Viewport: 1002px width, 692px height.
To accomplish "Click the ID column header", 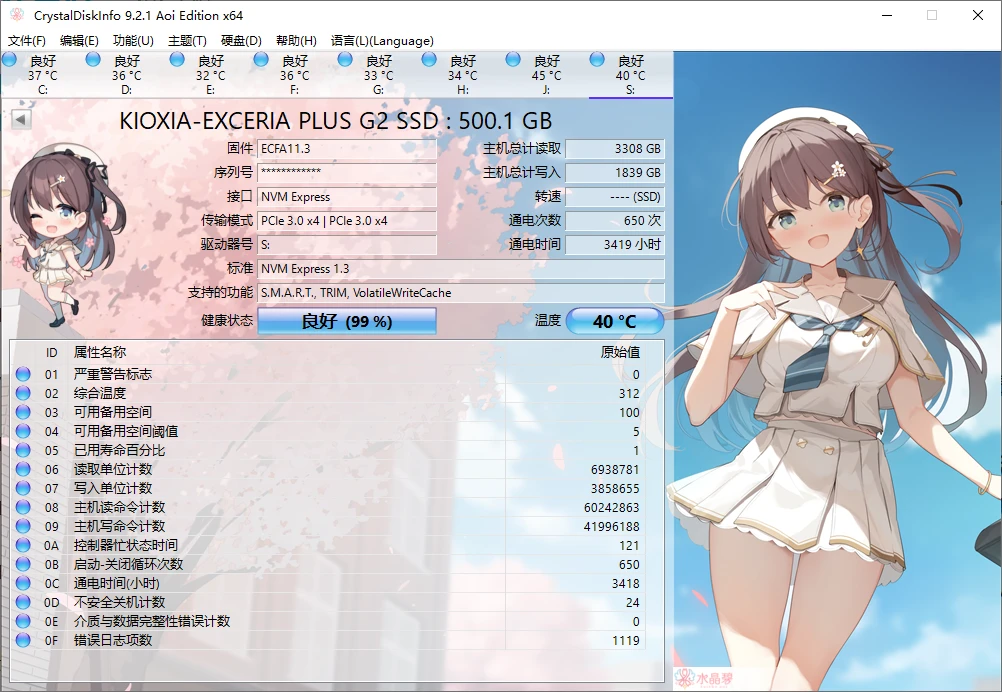I will coord(51,352).
